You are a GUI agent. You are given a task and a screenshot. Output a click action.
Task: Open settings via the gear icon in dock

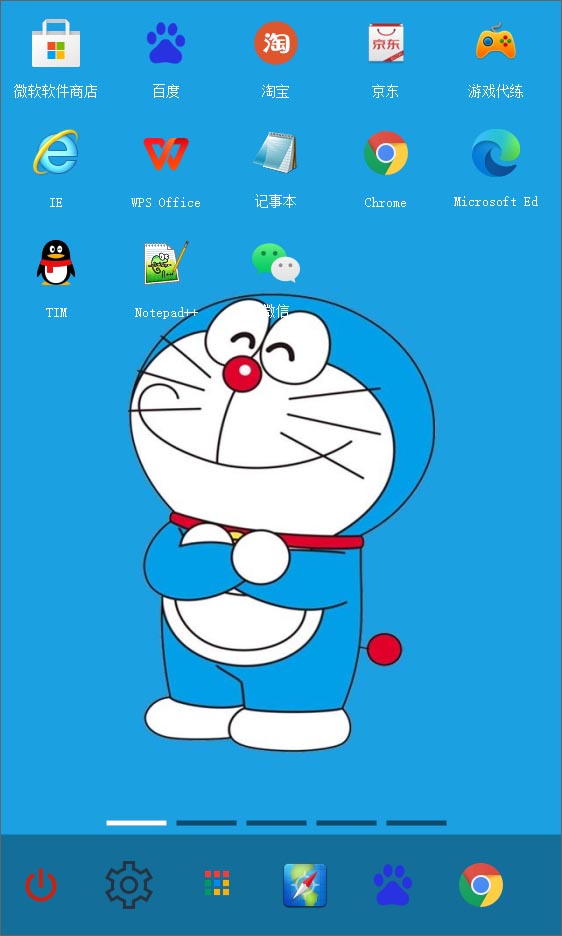coord(129,885)
